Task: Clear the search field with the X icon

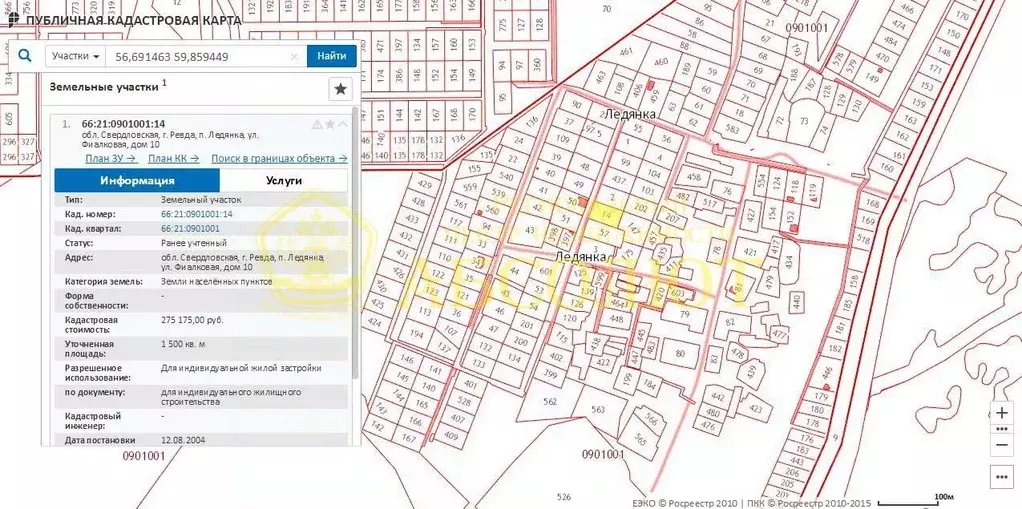Action: 294,57
